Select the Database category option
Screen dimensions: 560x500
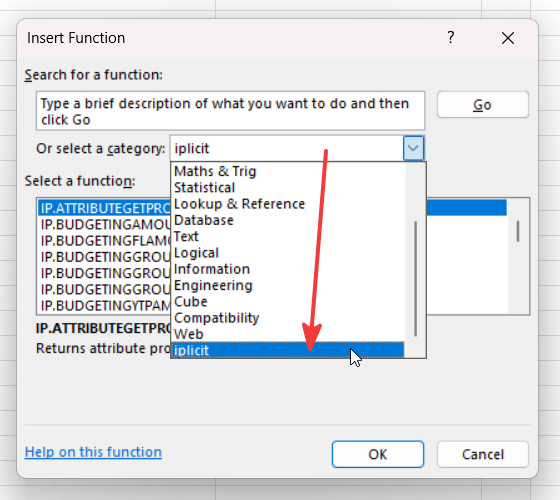click(204, 220)
